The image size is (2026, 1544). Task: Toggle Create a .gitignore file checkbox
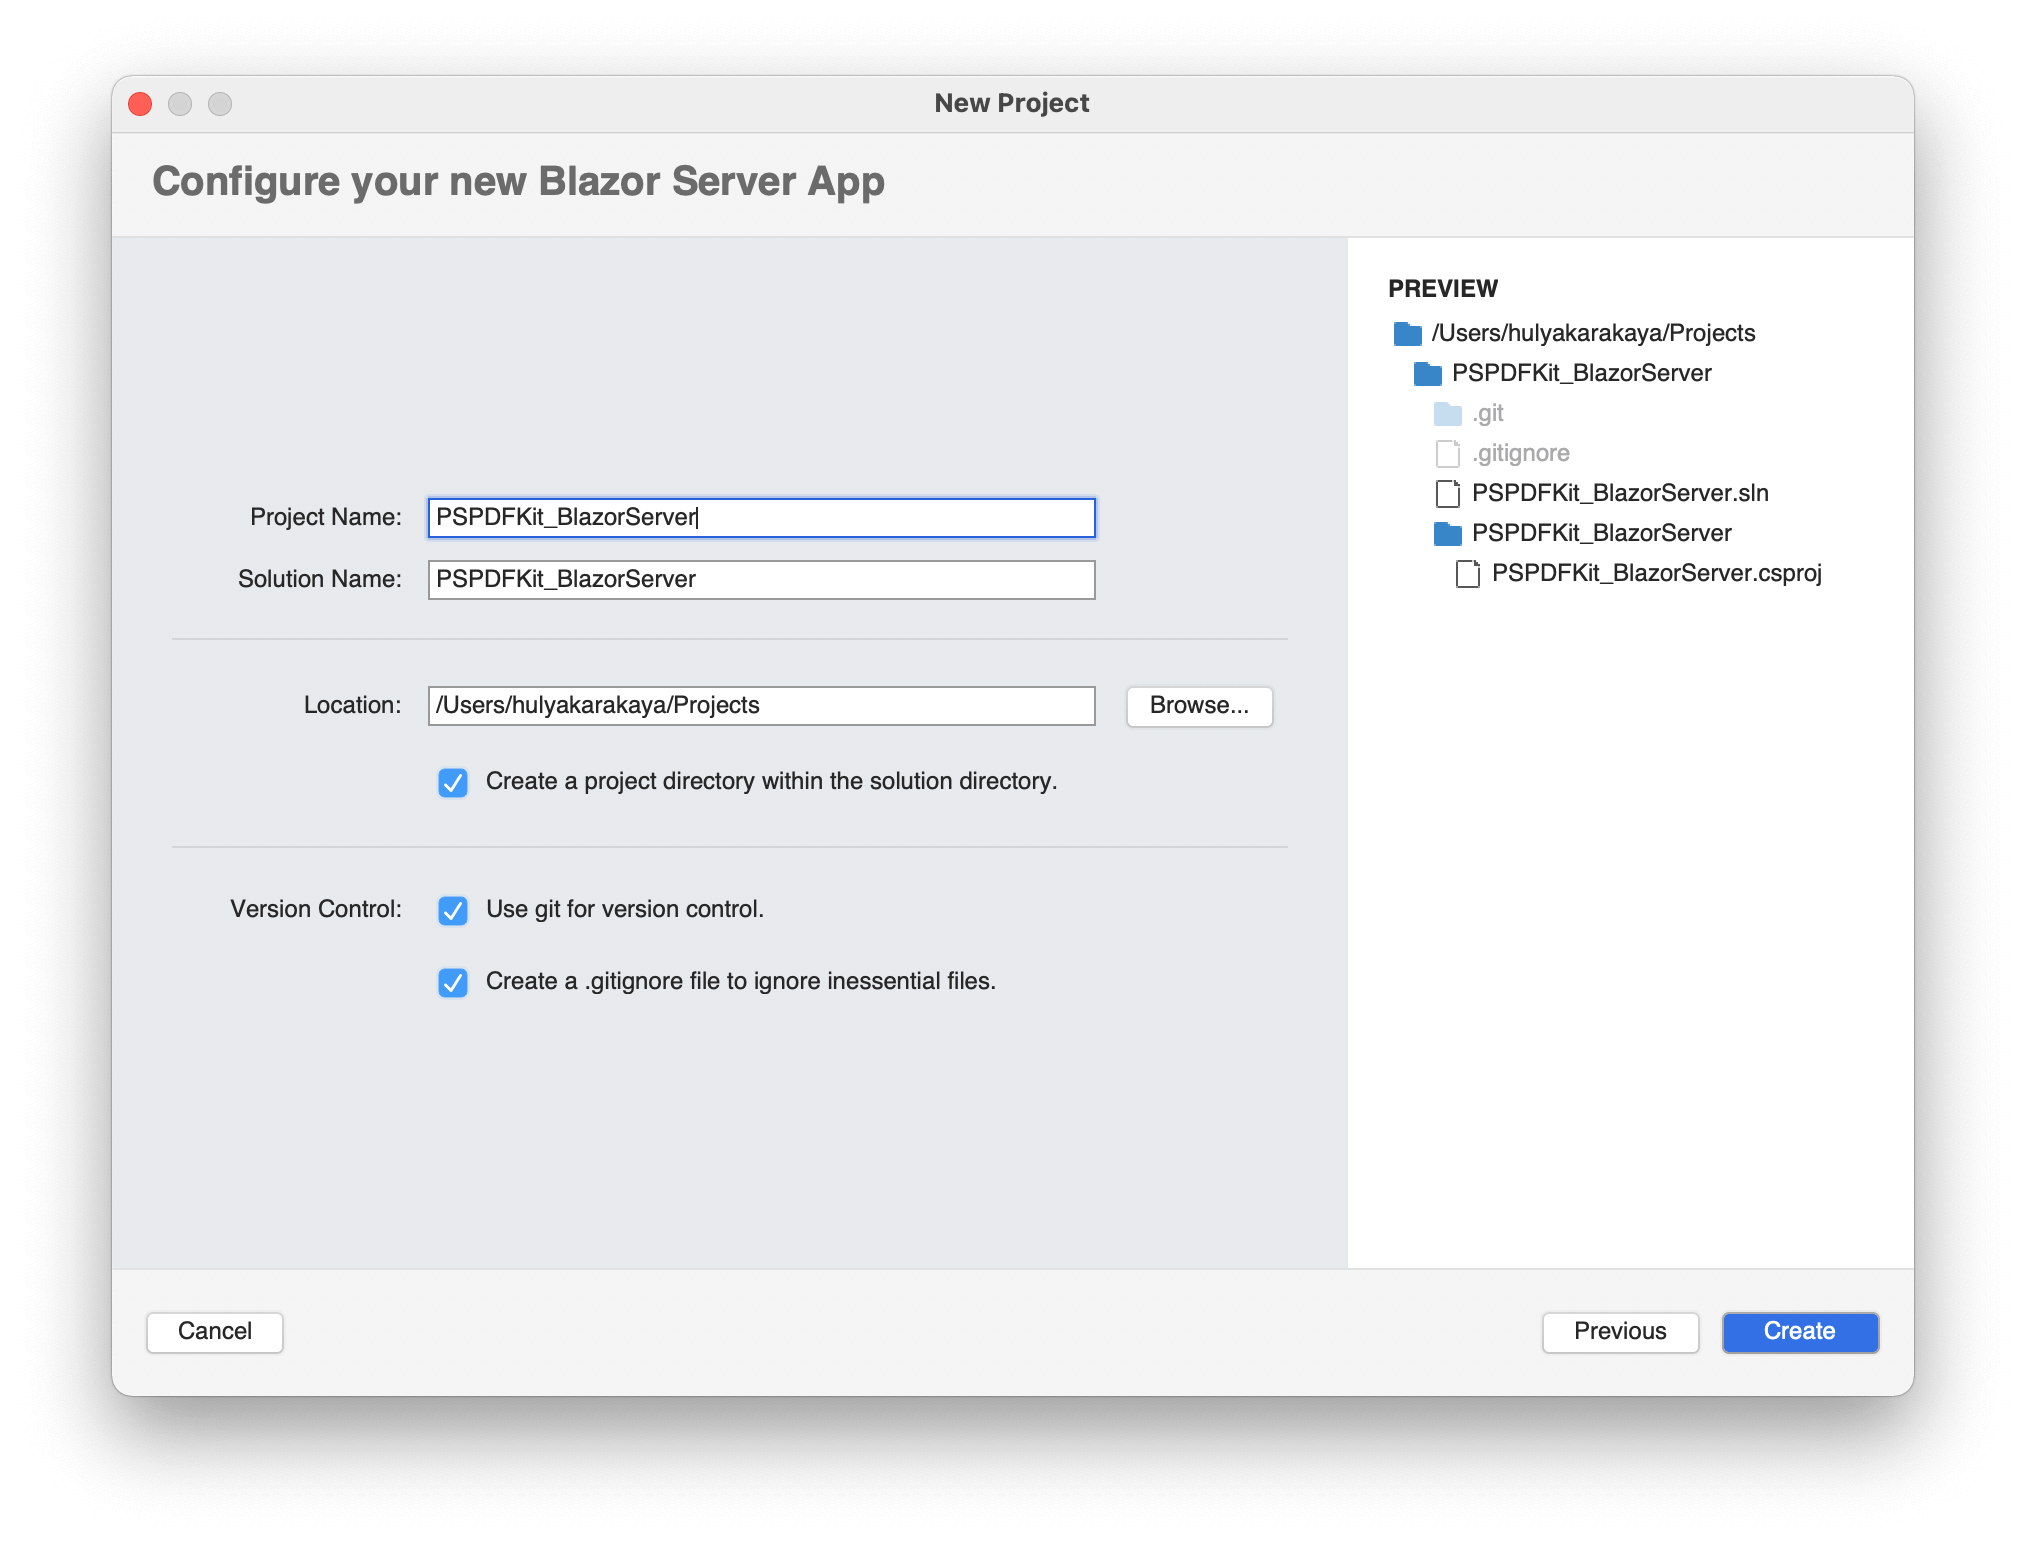[453, 982]
